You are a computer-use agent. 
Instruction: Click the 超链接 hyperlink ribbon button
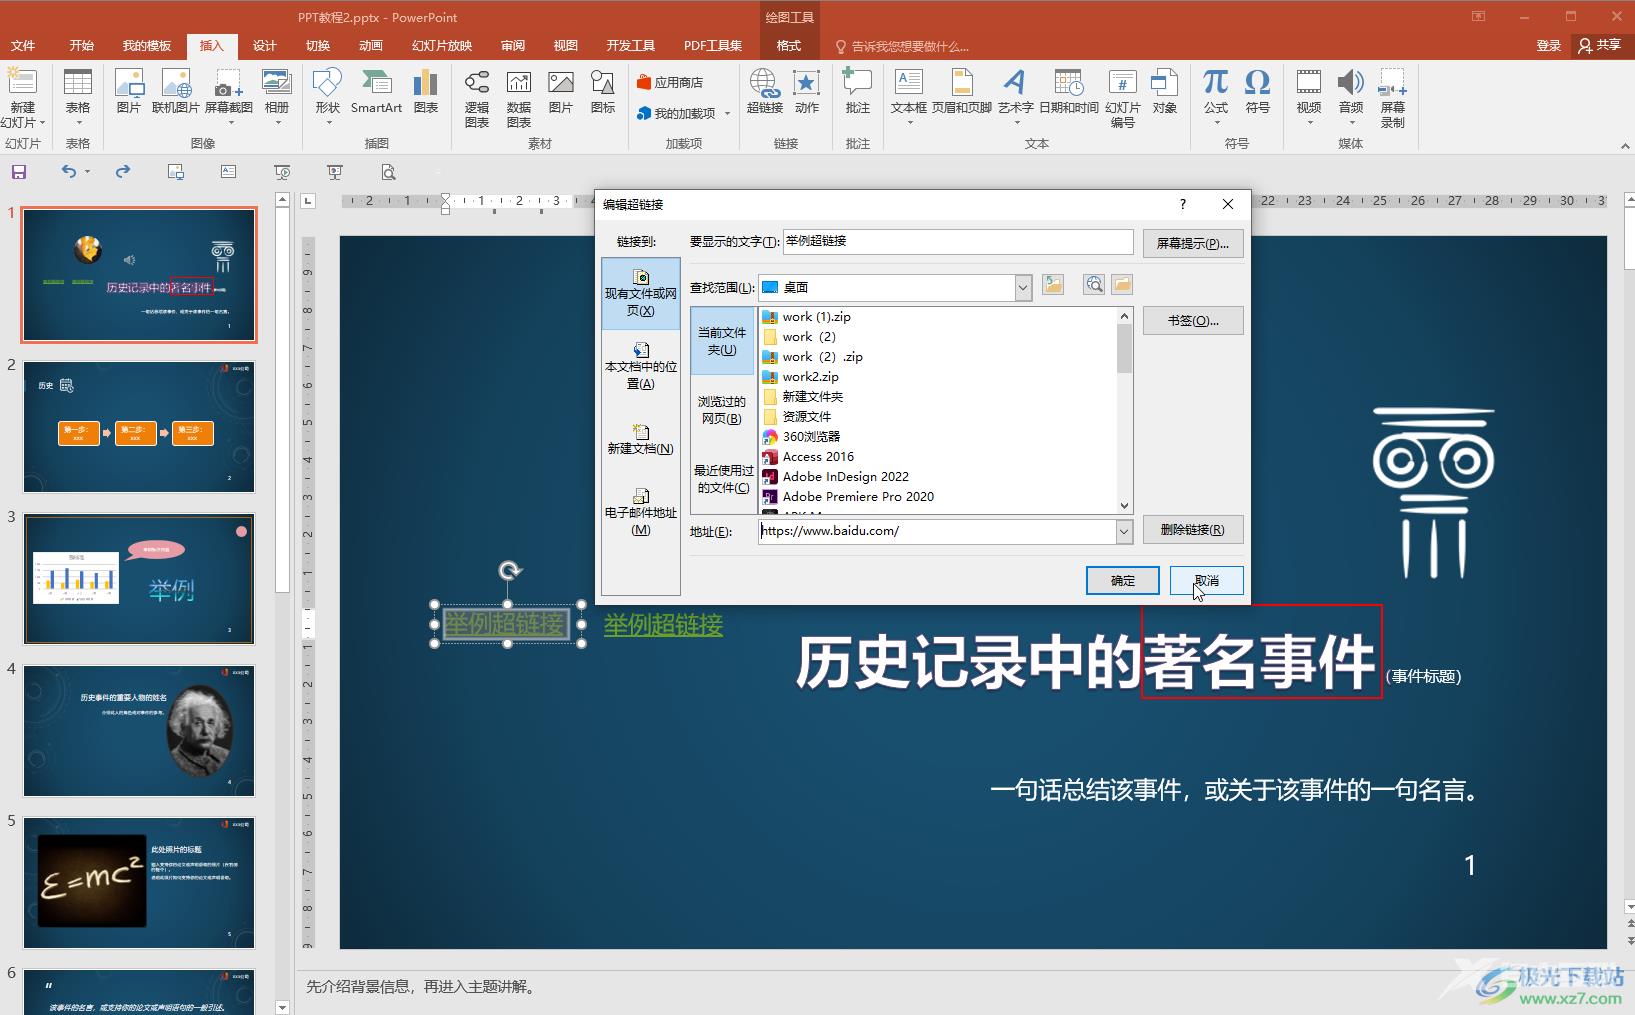[x=765, y=92]
